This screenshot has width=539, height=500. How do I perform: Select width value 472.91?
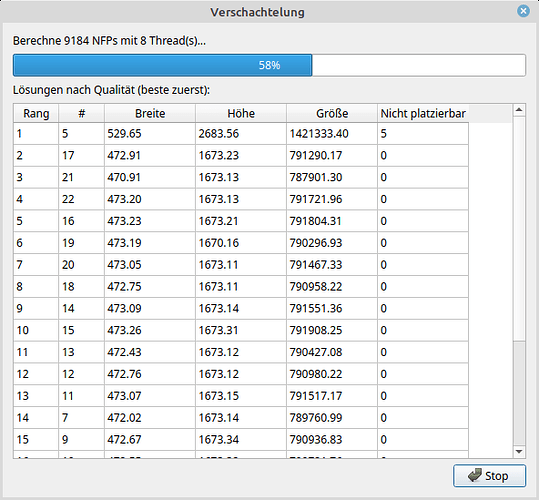coord(150,155)
